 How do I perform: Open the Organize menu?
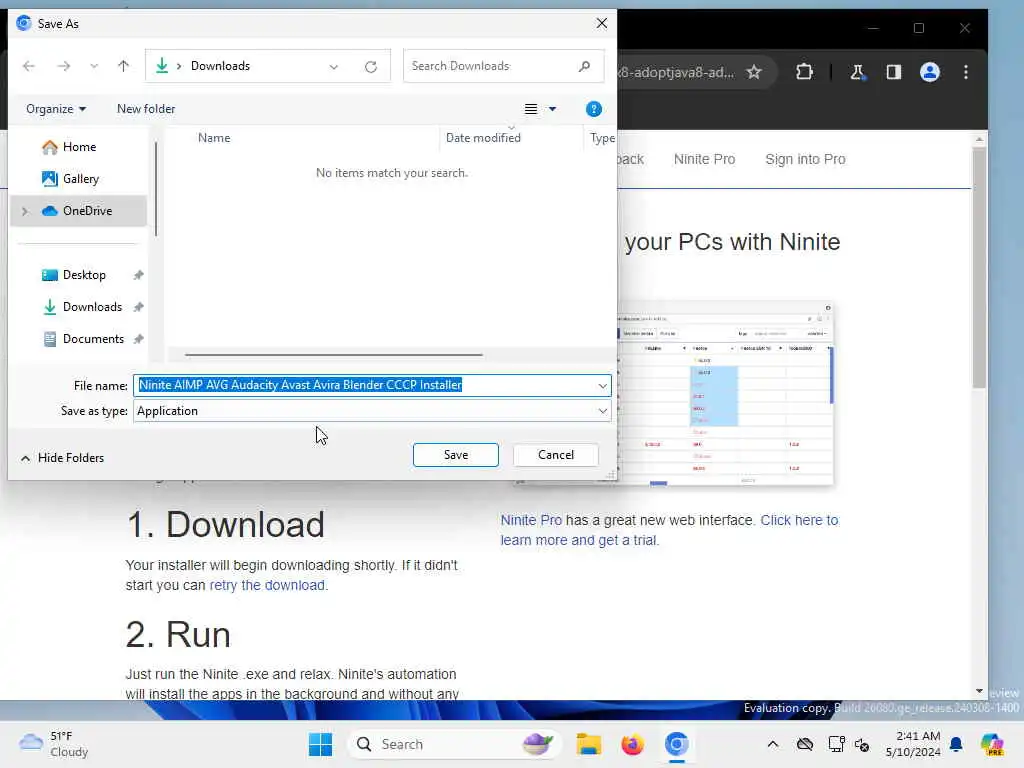click(x=56, y=109)
